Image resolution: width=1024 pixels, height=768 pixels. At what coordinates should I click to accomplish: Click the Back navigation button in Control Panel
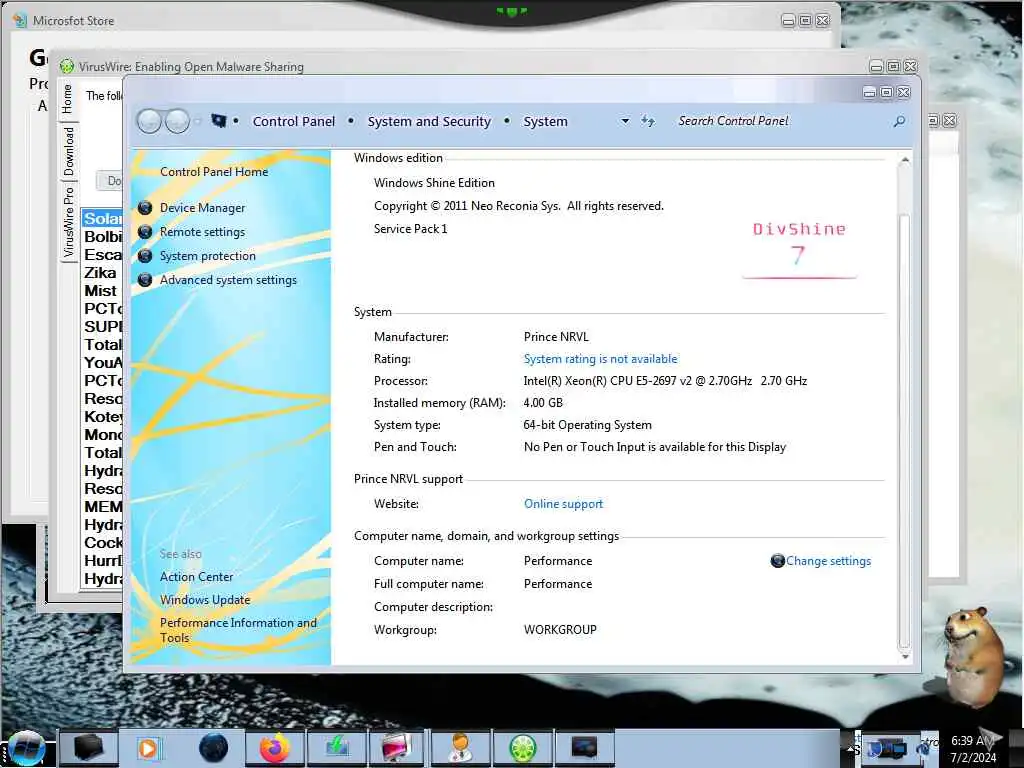[x=150, y=121]
